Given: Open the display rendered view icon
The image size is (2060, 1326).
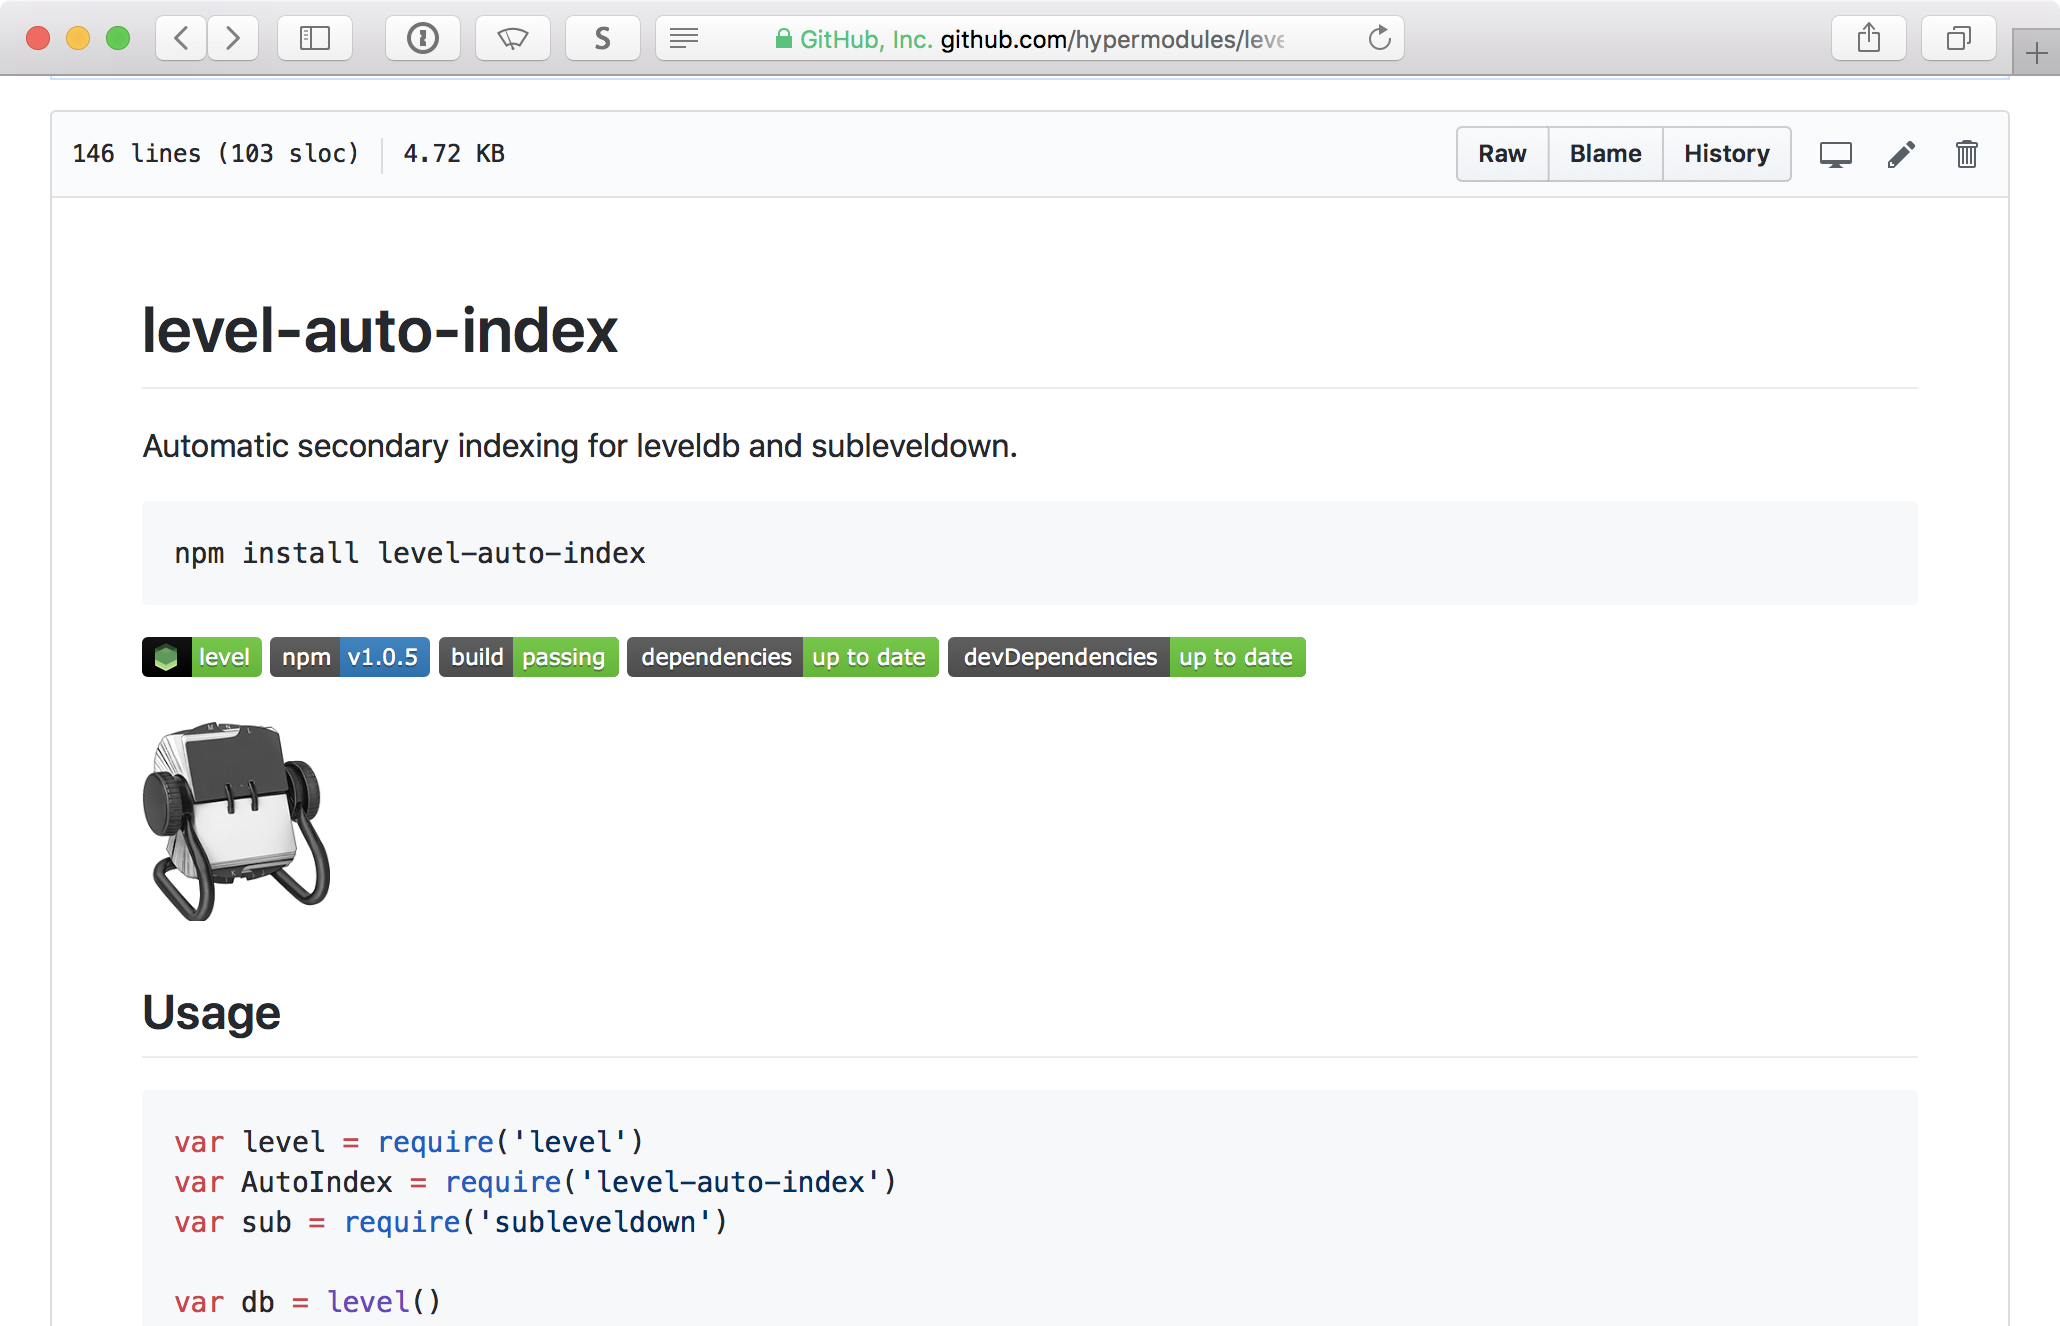Looking at the screenshot, I should [1836, 154].
